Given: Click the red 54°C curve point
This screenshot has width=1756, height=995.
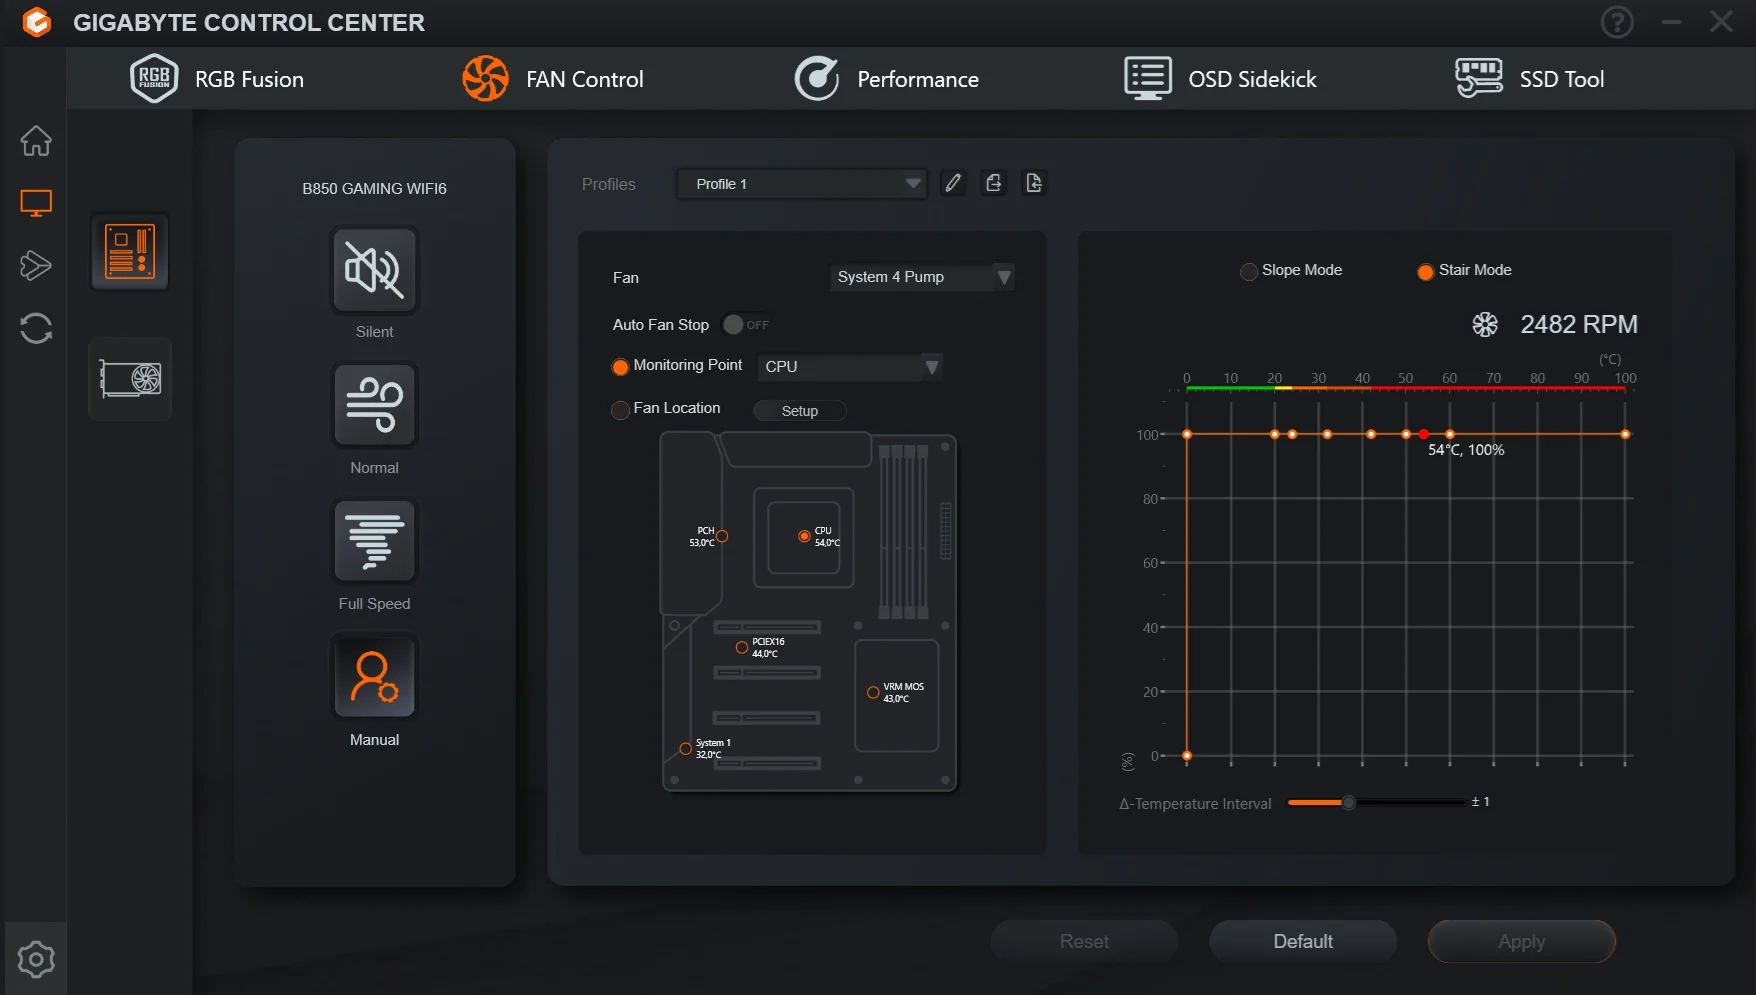Looking at the screenshot, I should (x=1424, y=434).
